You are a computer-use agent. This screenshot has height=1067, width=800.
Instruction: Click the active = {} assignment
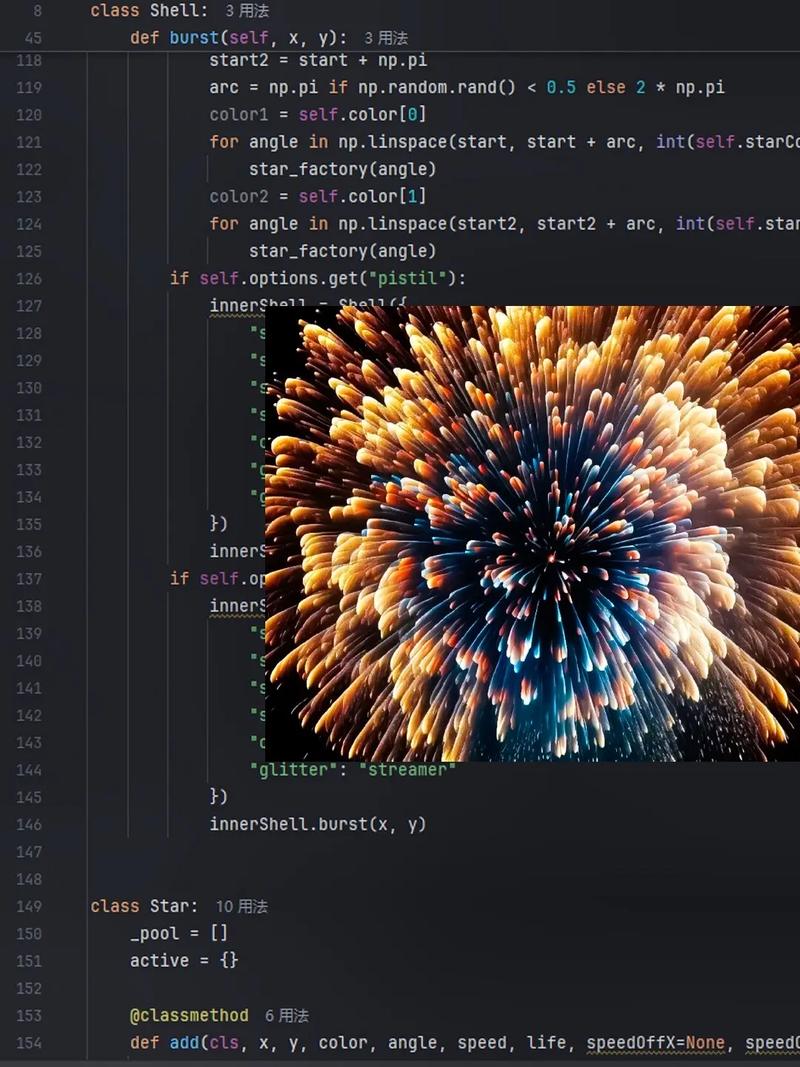pos(184,960)
